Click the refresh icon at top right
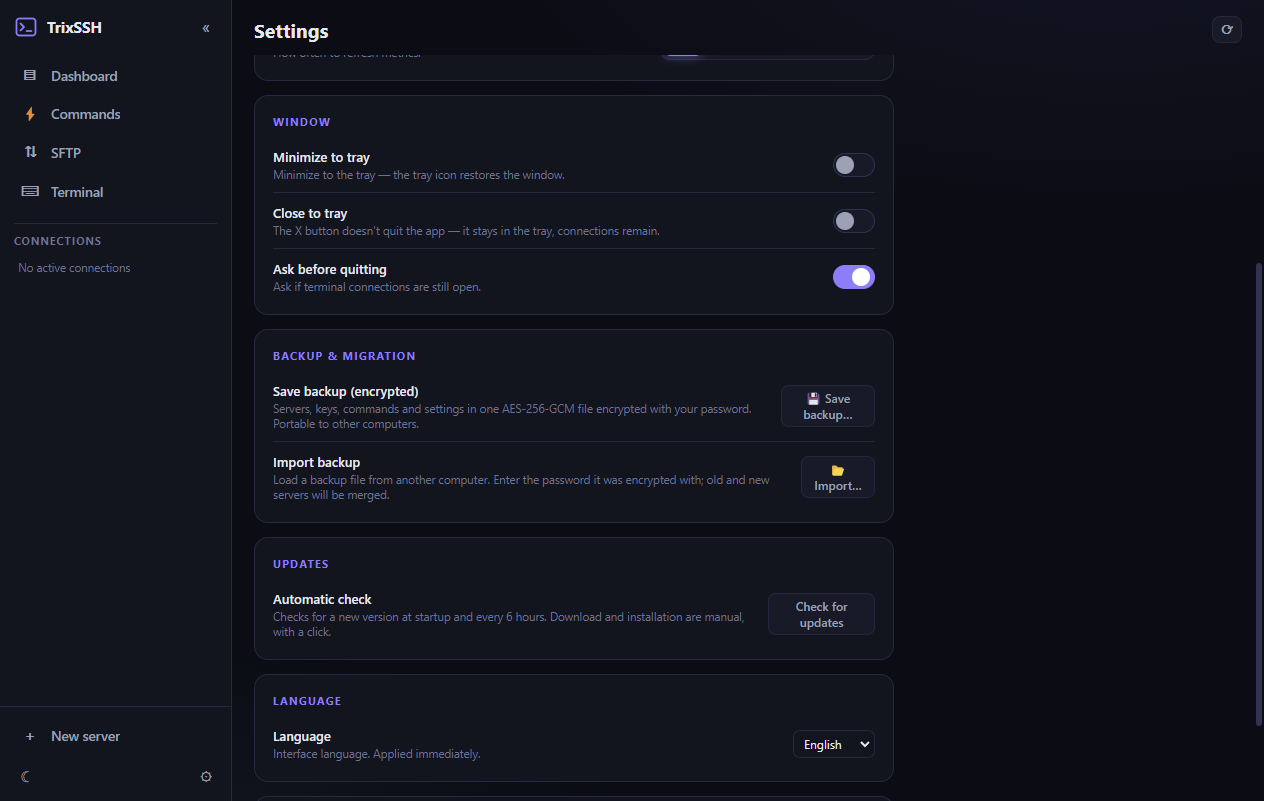1264x801 pixels. pos(1227,30)
